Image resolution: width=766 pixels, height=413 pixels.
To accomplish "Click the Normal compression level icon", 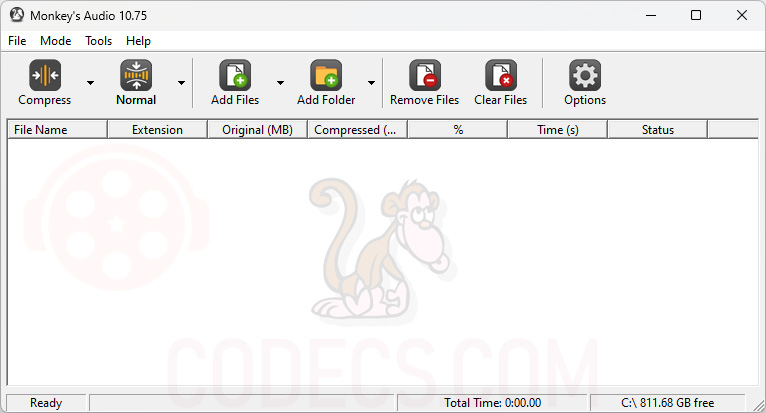I will [136, 75].
